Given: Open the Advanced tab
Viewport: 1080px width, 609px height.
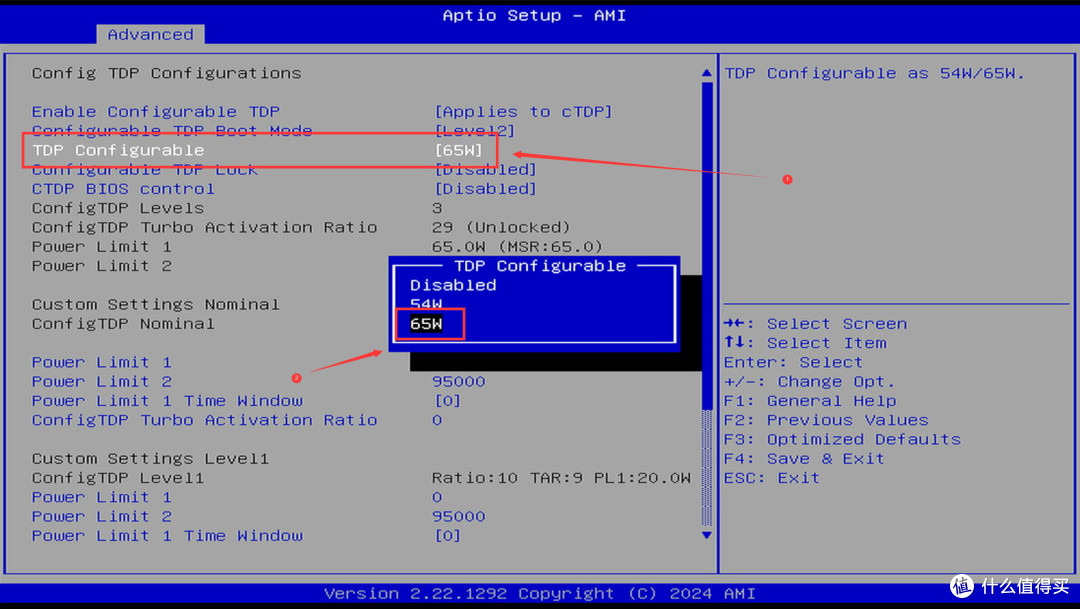Looking at the screenshot, I should (x=150, y=34).
